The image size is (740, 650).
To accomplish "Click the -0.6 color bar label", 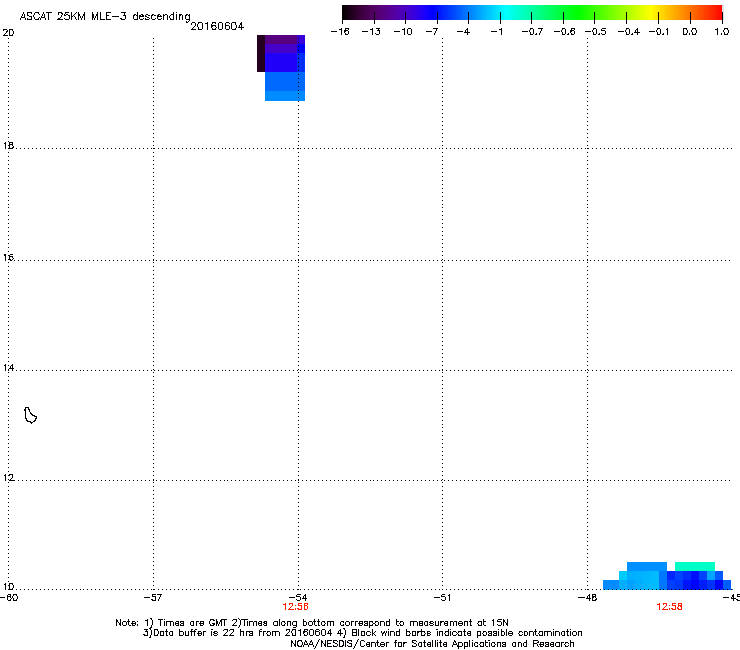I will point(564,32).
